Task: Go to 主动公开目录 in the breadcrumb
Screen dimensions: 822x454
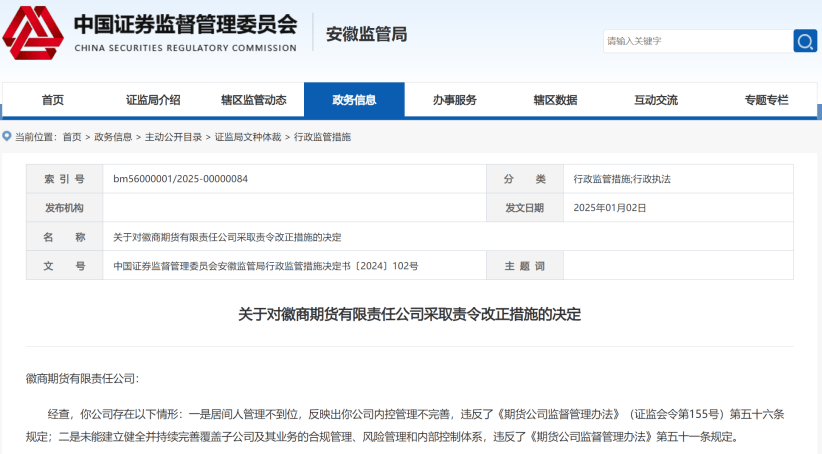Action: (x=173, y=137)
